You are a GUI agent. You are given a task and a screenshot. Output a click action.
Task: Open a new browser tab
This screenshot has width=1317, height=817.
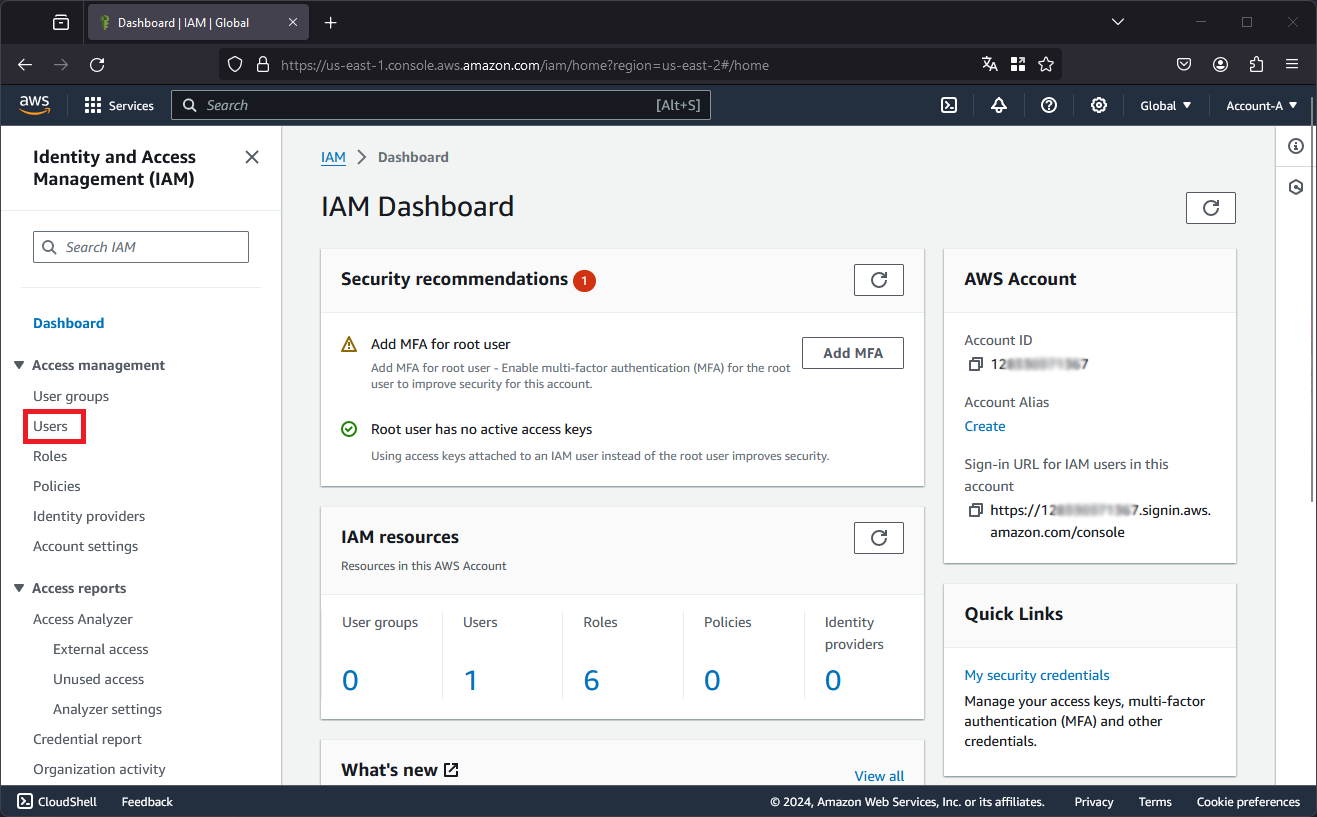click(x=331, y=22)
